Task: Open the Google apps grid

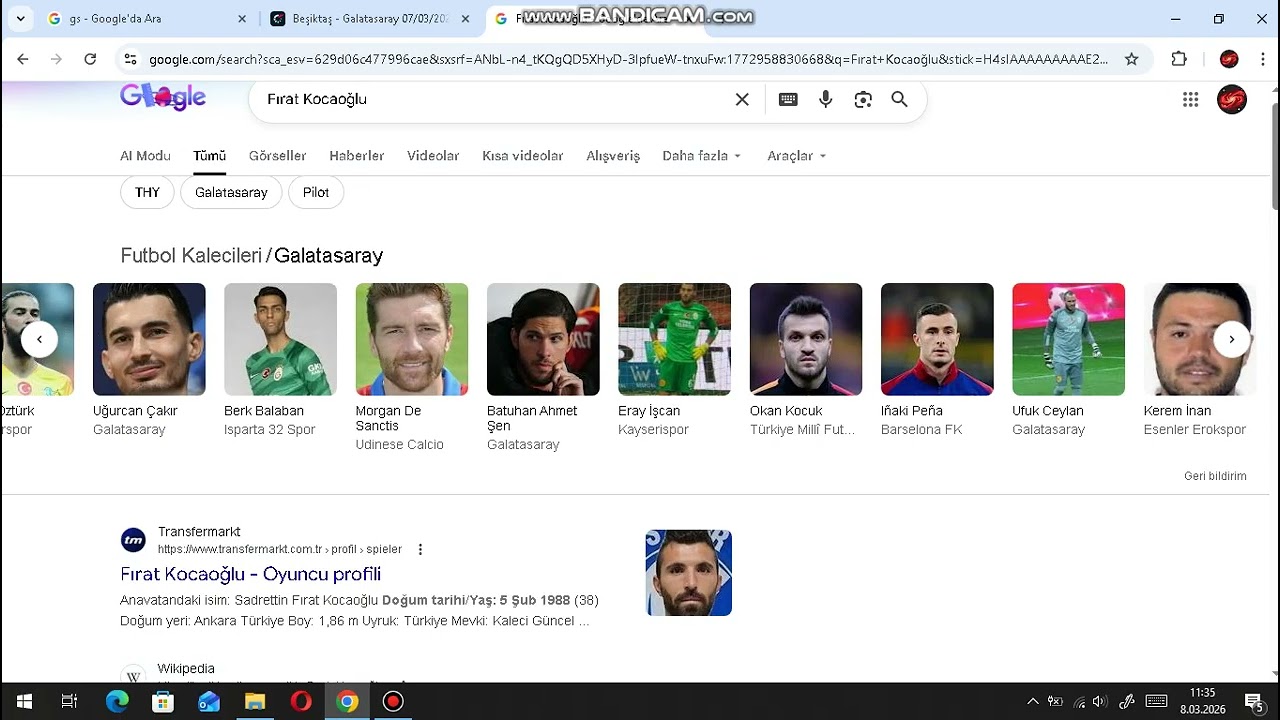Action: click(1190, 99)
